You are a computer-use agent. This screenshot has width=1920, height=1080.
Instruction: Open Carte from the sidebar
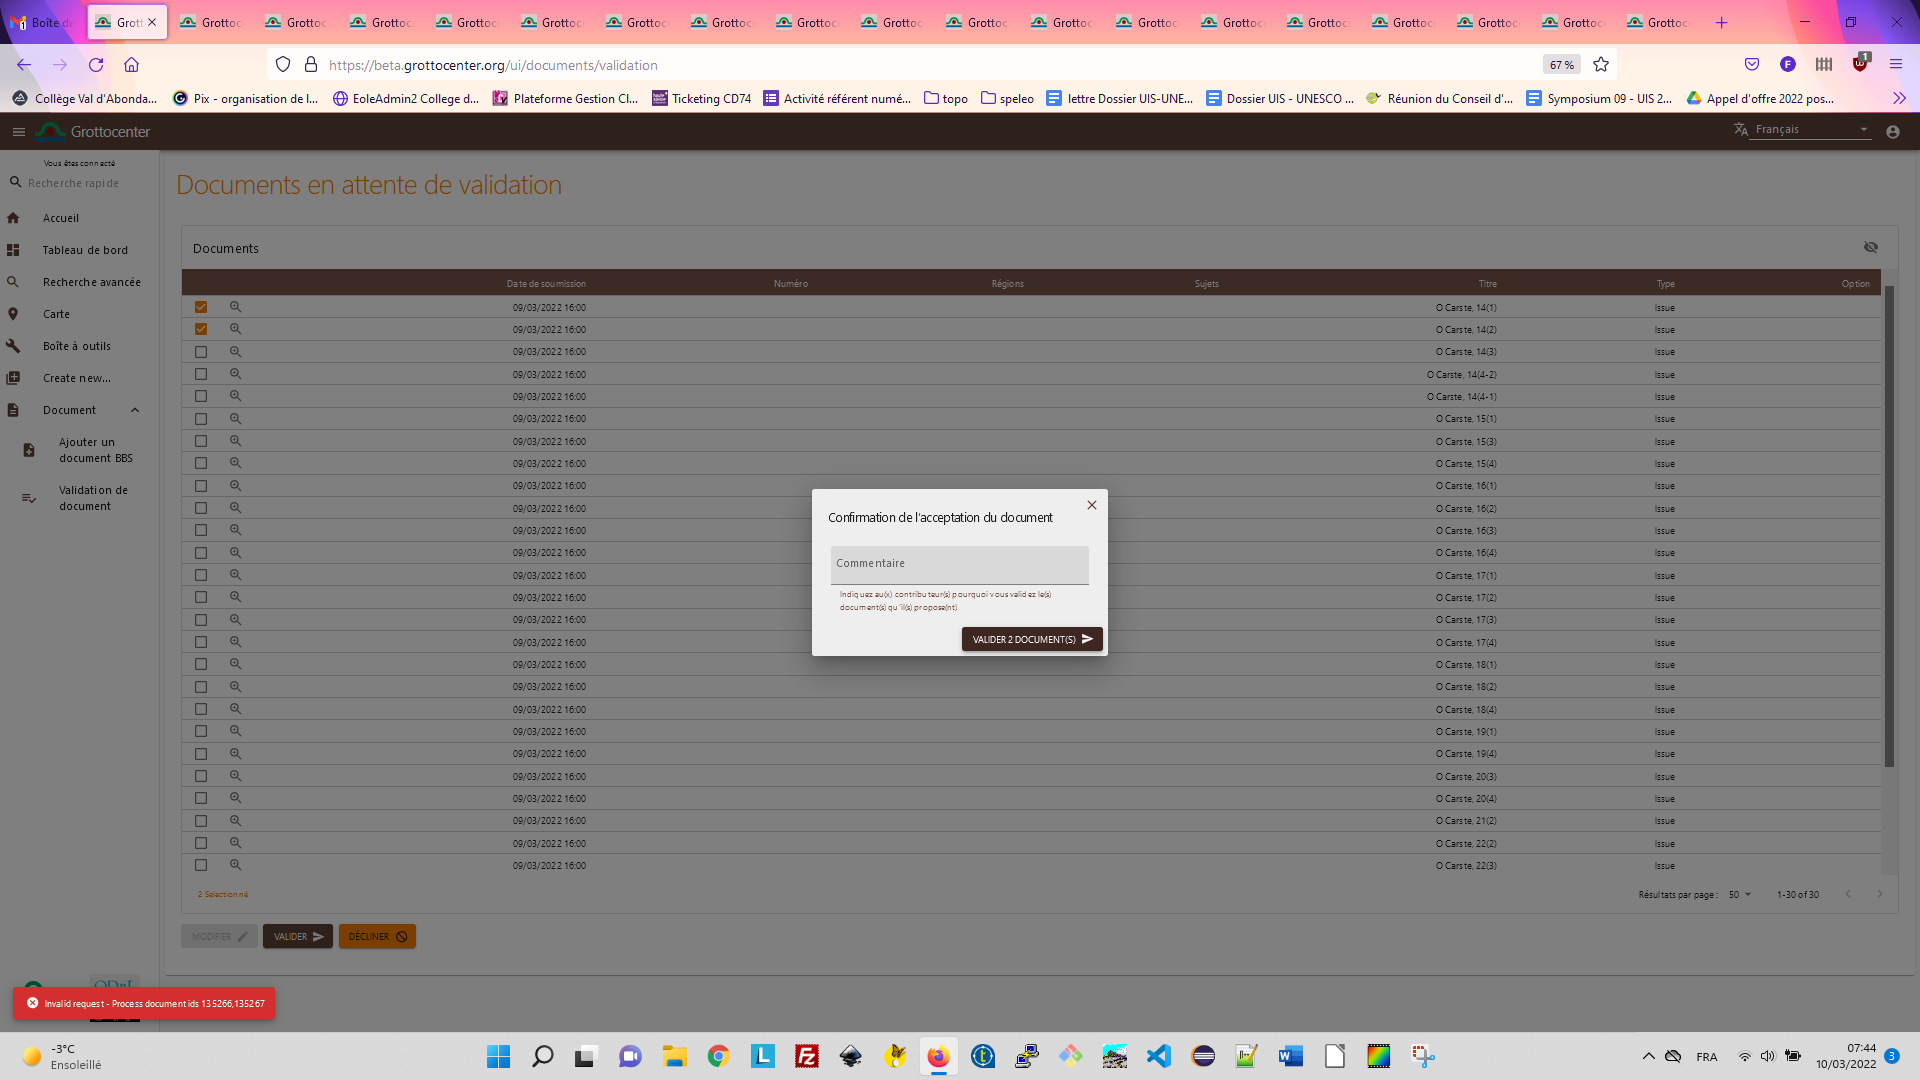coord(56,314)
